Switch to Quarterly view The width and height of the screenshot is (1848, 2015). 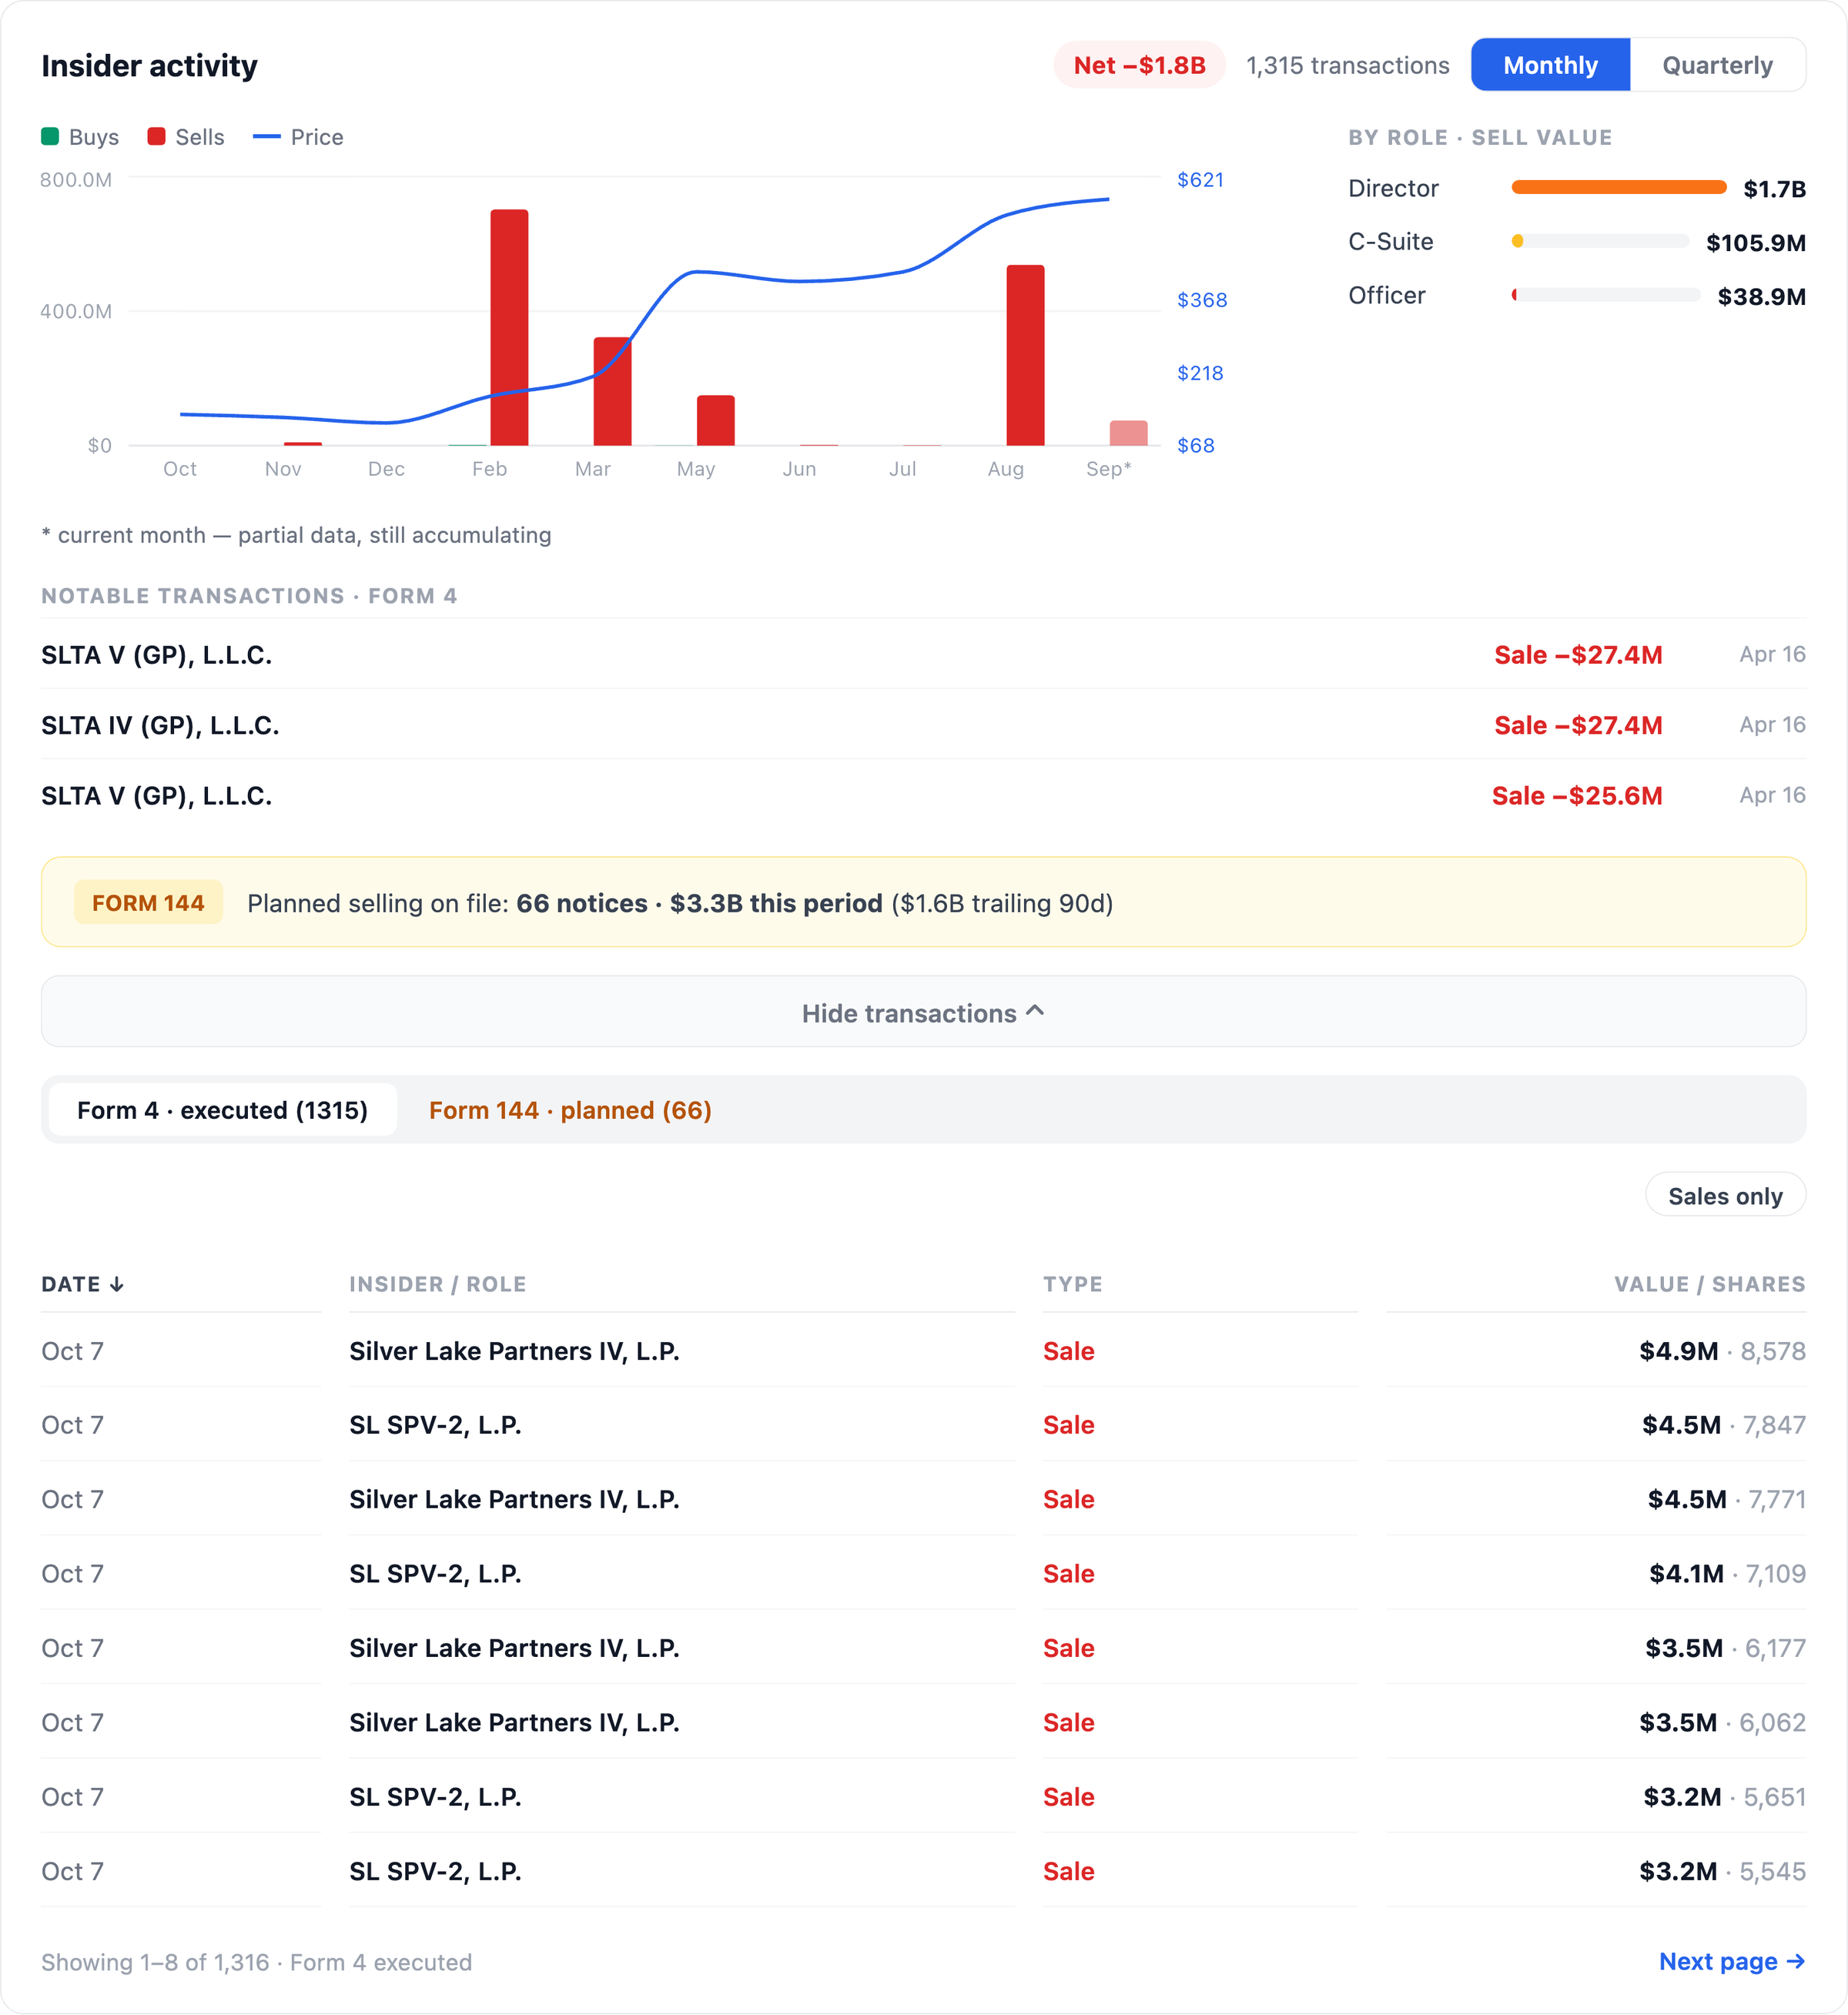[1717, 65]
